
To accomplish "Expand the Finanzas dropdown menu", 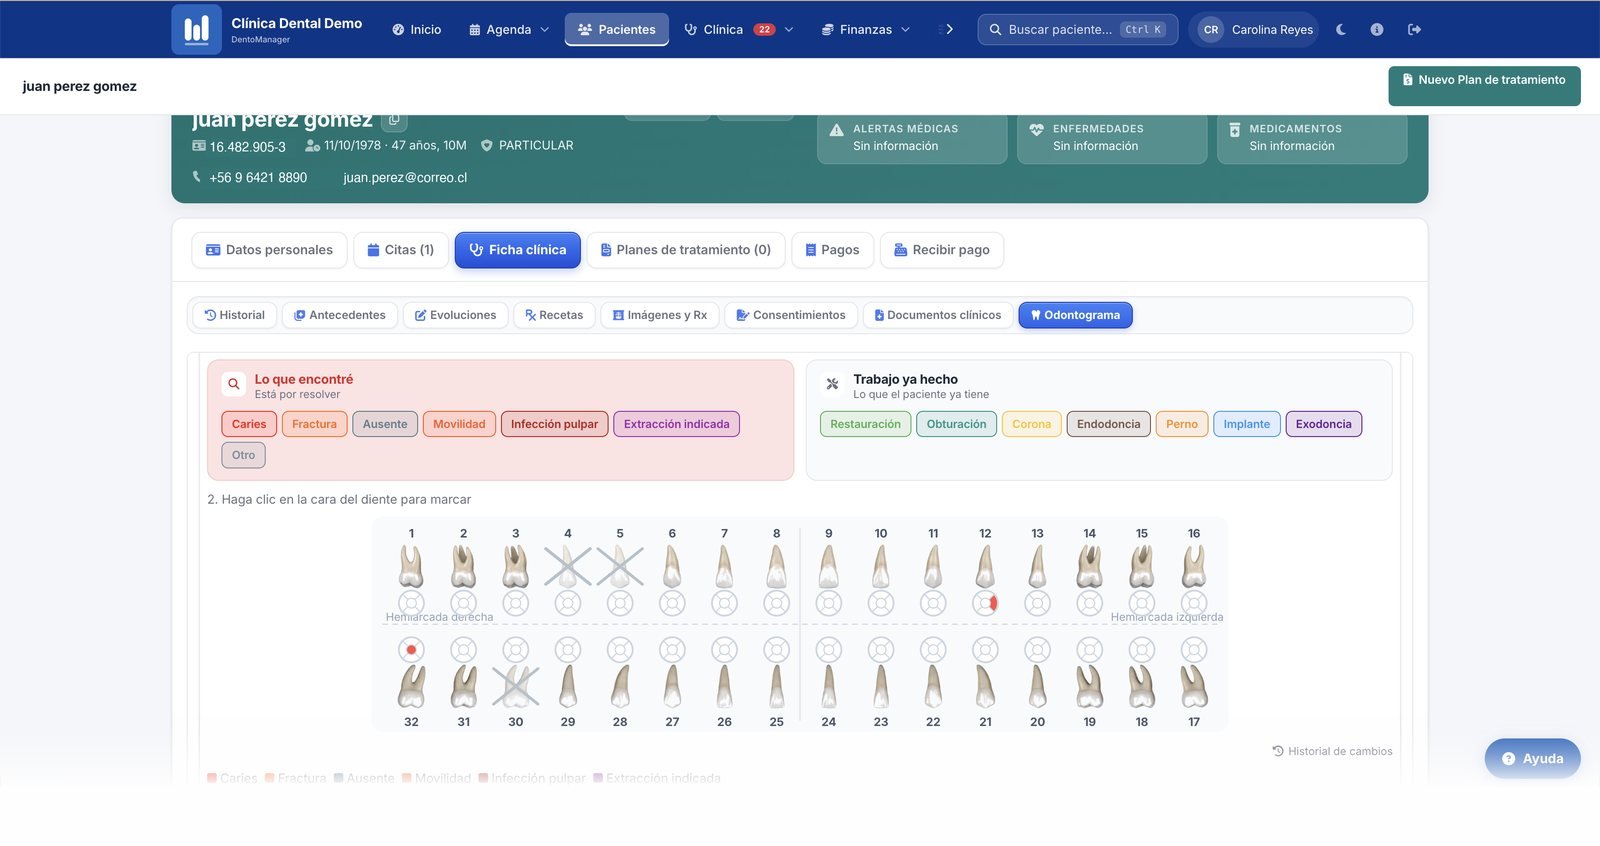I will click(x=866, y=30).
